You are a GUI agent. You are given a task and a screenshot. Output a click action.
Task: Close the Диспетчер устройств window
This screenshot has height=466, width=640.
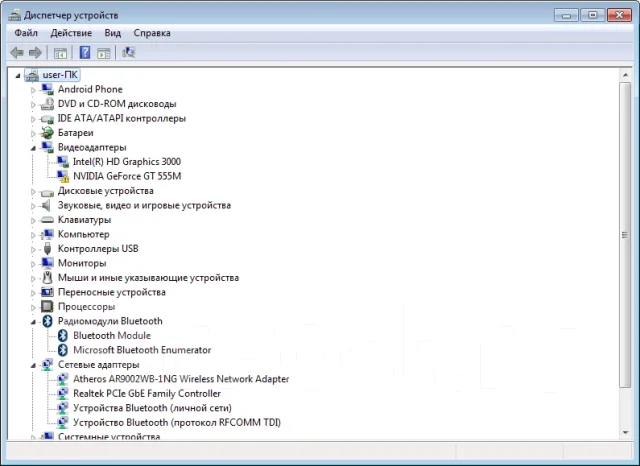pos(619,16)
